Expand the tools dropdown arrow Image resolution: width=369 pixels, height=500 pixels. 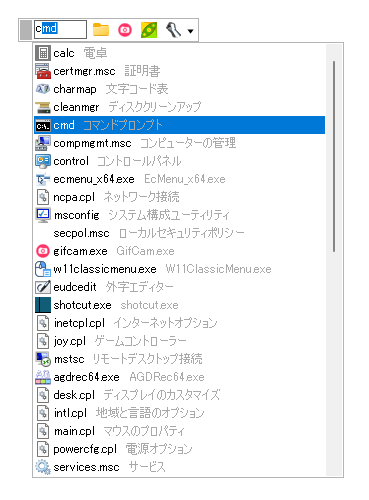pos(190,31)
